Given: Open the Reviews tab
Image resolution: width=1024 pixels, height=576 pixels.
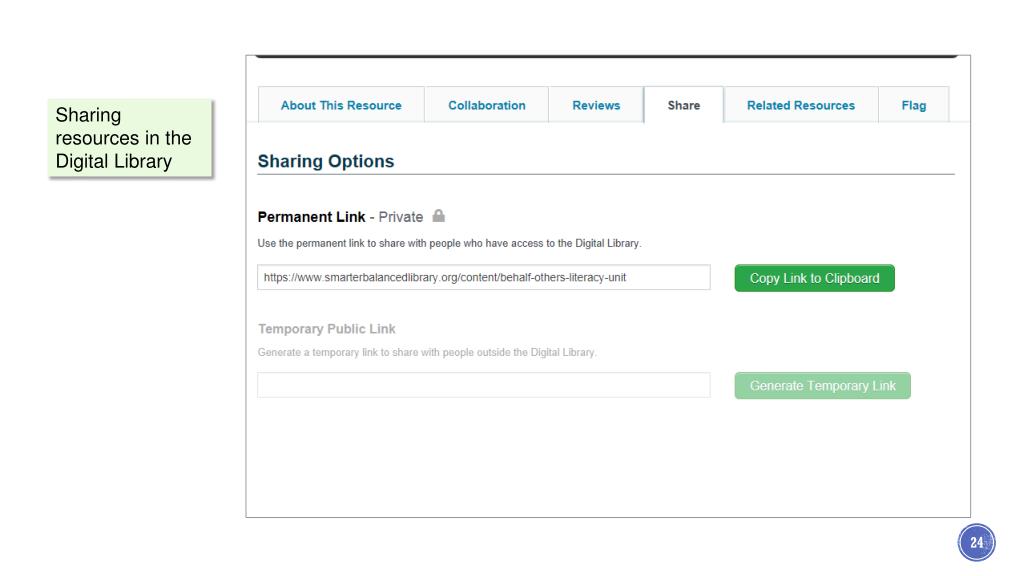Looking at the screenshot, I should click(x=596, y=105).
